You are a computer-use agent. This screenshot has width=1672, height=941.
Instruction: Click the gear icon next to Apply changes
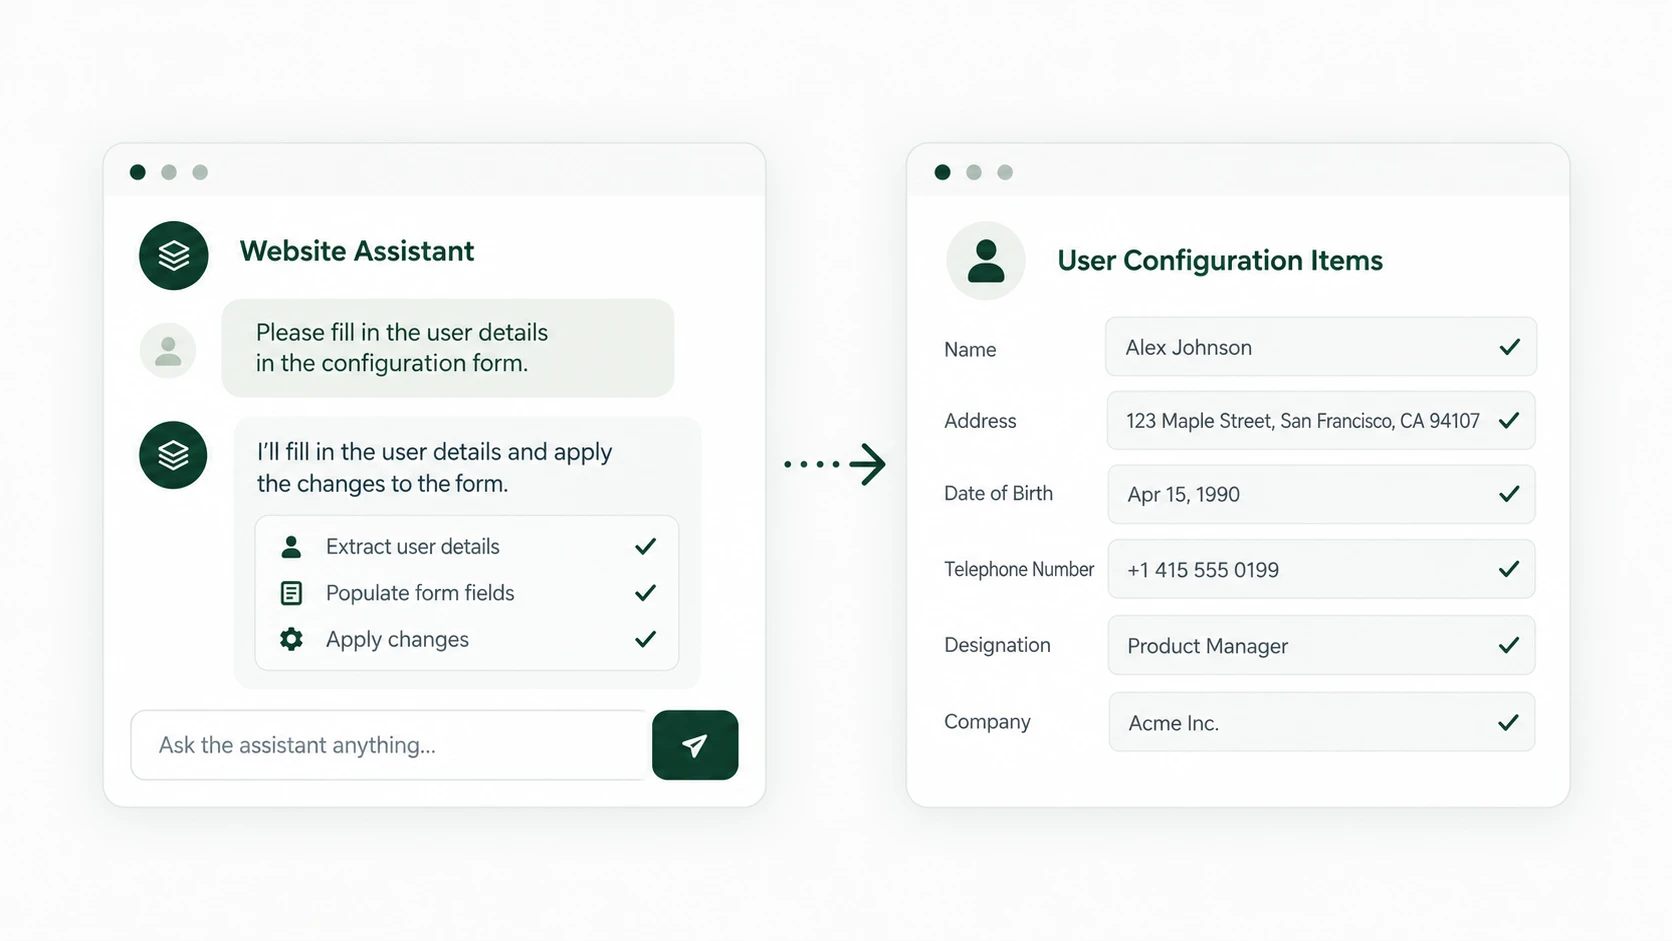291,639
